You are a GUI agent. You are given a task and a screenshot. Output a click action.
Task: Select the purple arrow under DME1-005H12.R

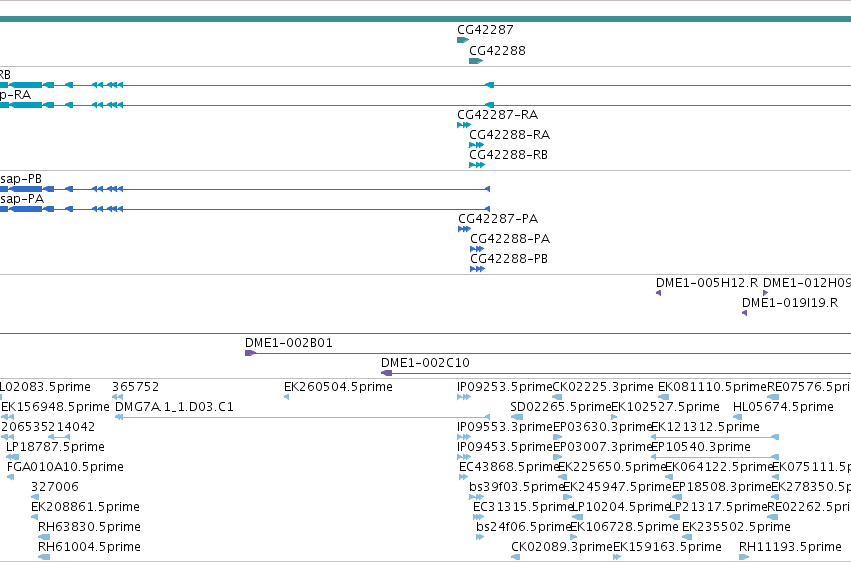tap(658, 293)
